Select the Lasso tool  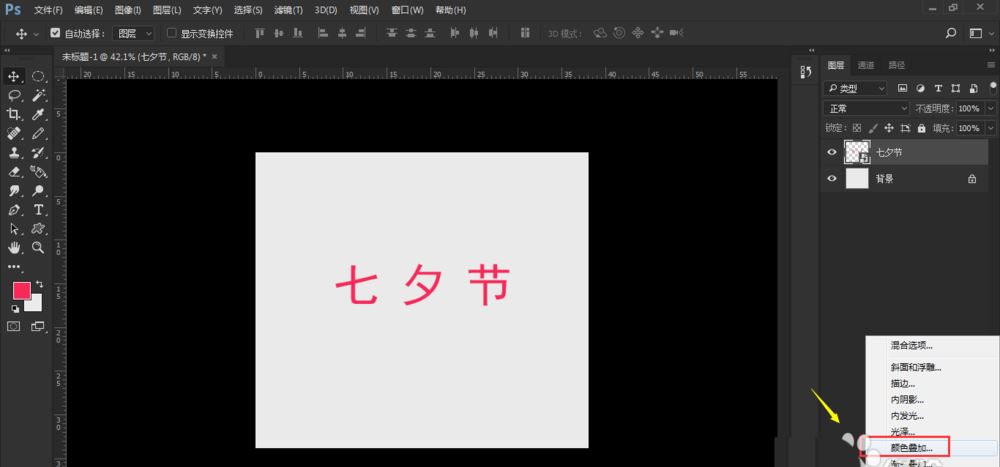pyautogui.click(x=14, y=96)
